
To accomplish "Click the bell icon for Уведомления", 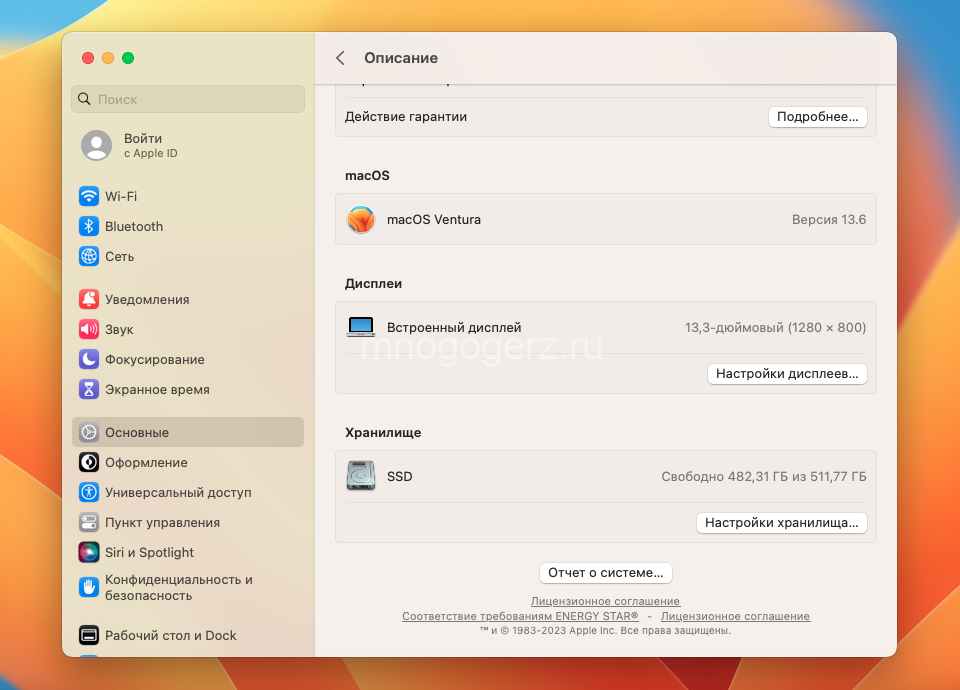I will pos(89,299).
